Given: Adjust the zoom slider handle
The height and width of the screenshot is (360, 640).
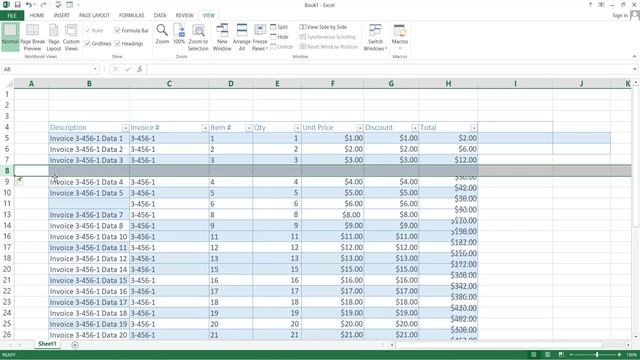Looking at the screenshot, I should [x=597, y=355].
